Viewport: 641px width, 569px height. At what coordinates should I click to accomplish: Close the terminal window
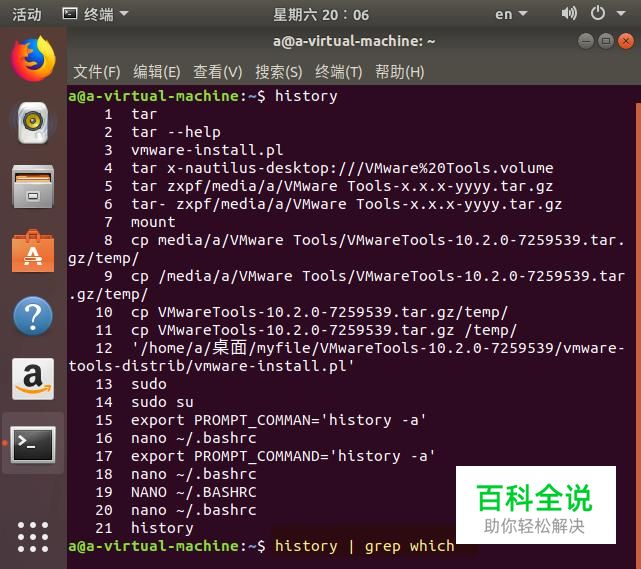coord(626,41)
